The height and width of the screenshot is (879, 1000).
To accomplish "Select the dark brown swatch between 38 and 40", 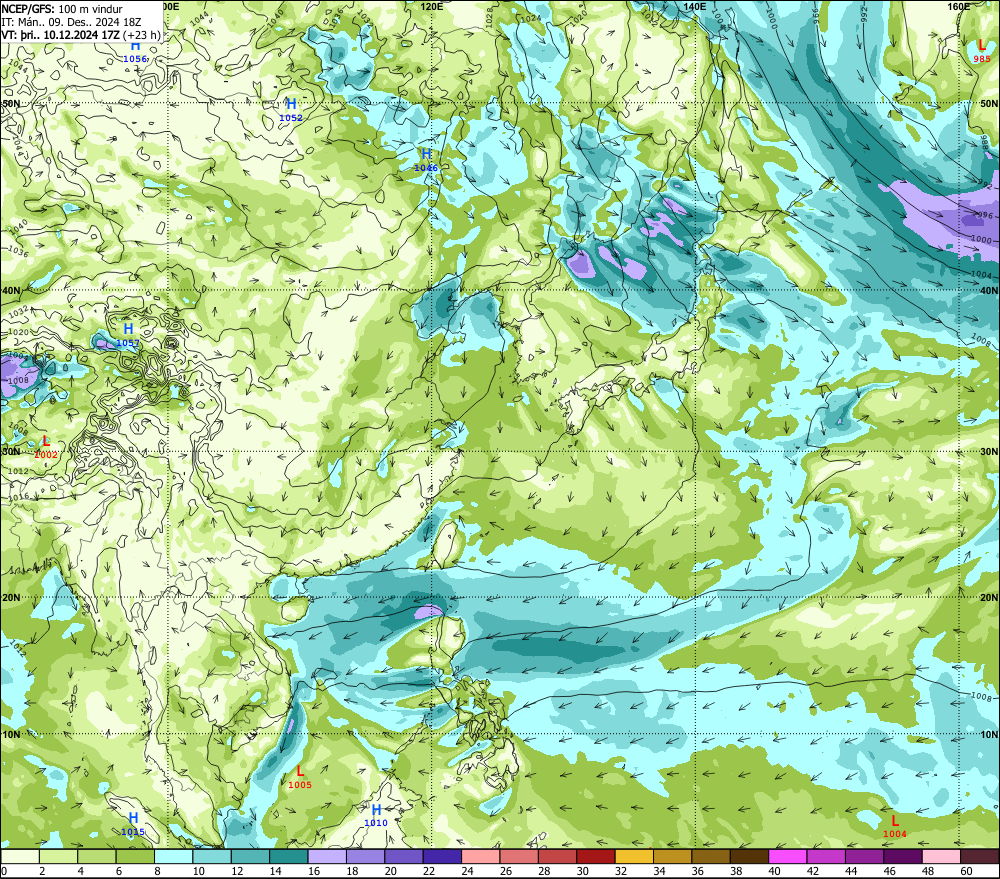I will click(749, 856).
